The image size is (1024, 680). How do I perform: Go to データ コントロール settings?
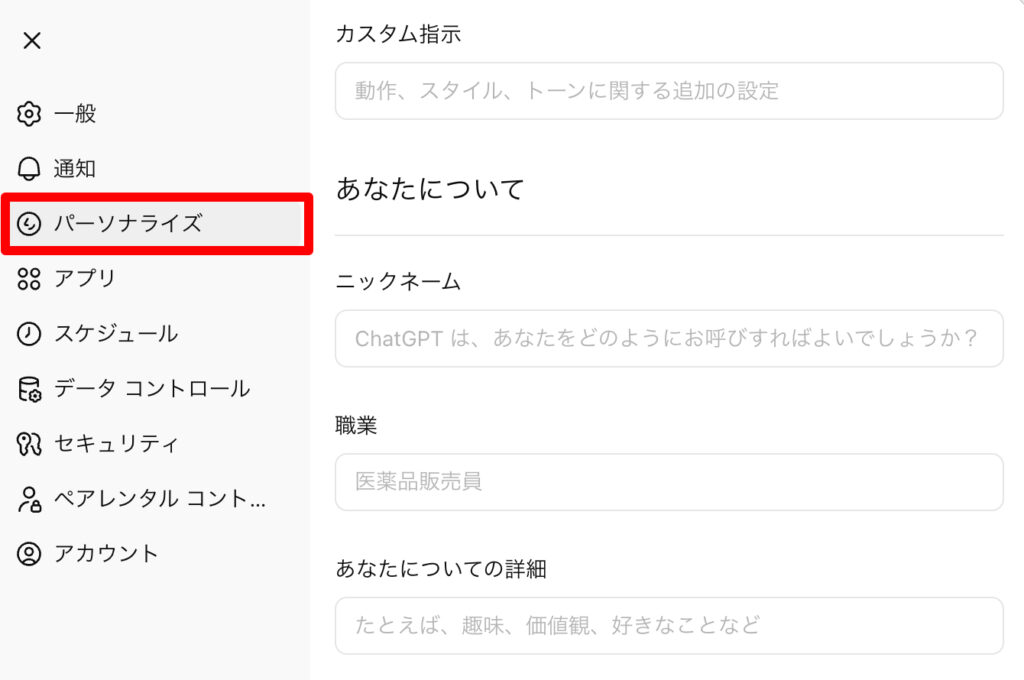pyautogui.click(x=152, y=389)
